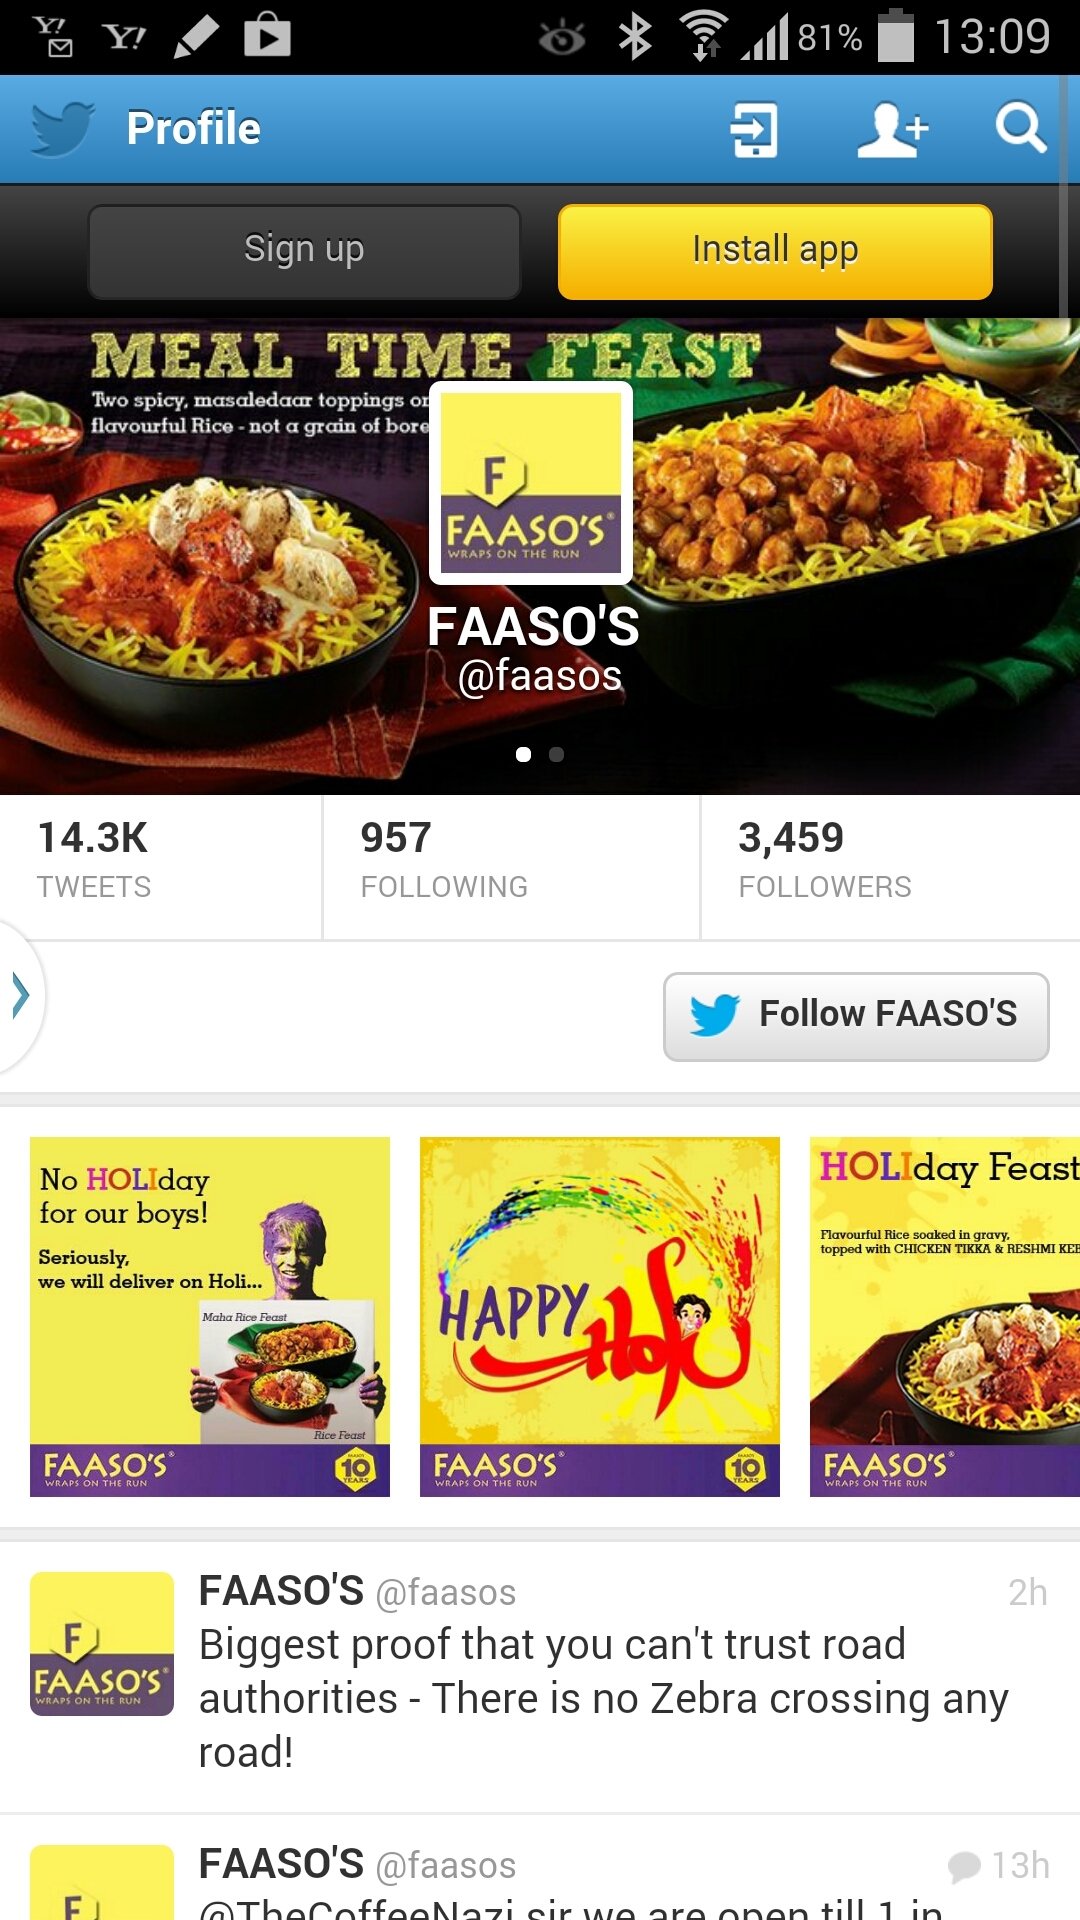
Task: Open the 3,459 Followers tab
Action: click(890, 866)
